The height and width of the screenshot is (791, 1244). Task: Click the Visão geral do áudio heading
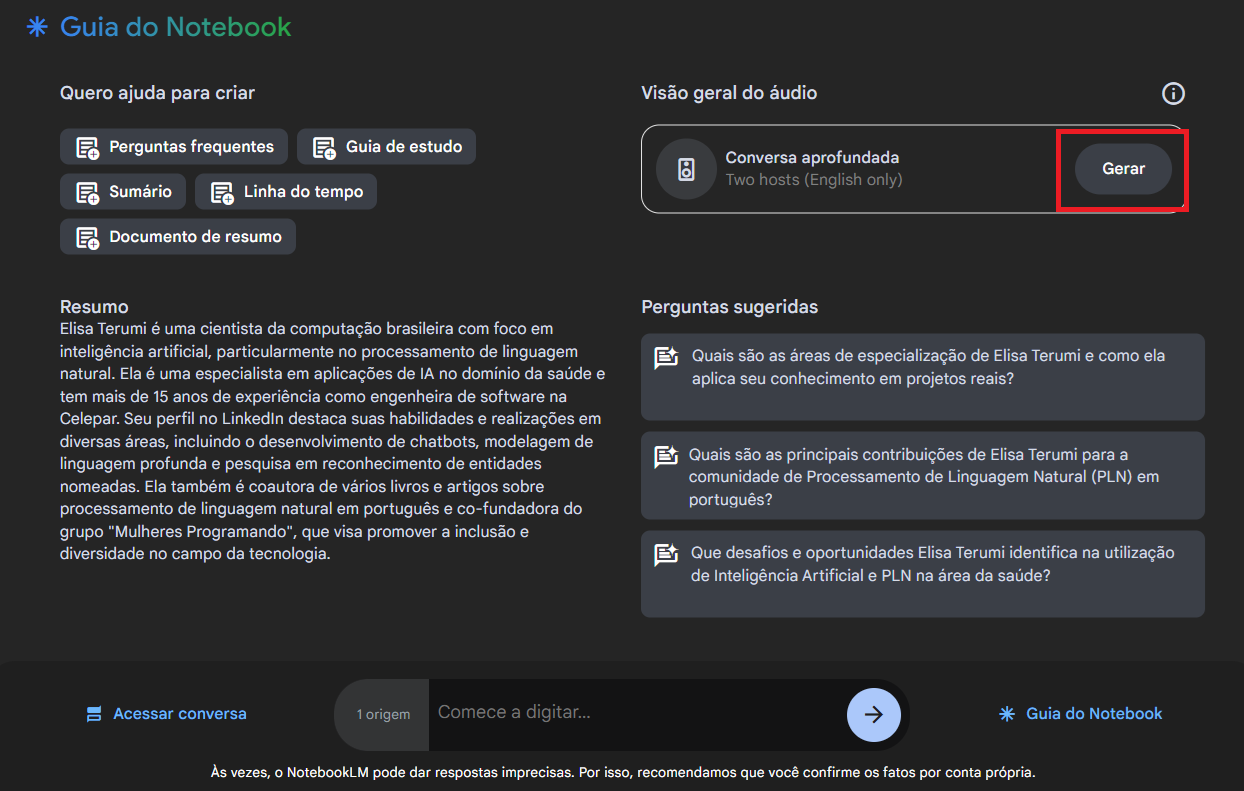(x=729, y=93)
